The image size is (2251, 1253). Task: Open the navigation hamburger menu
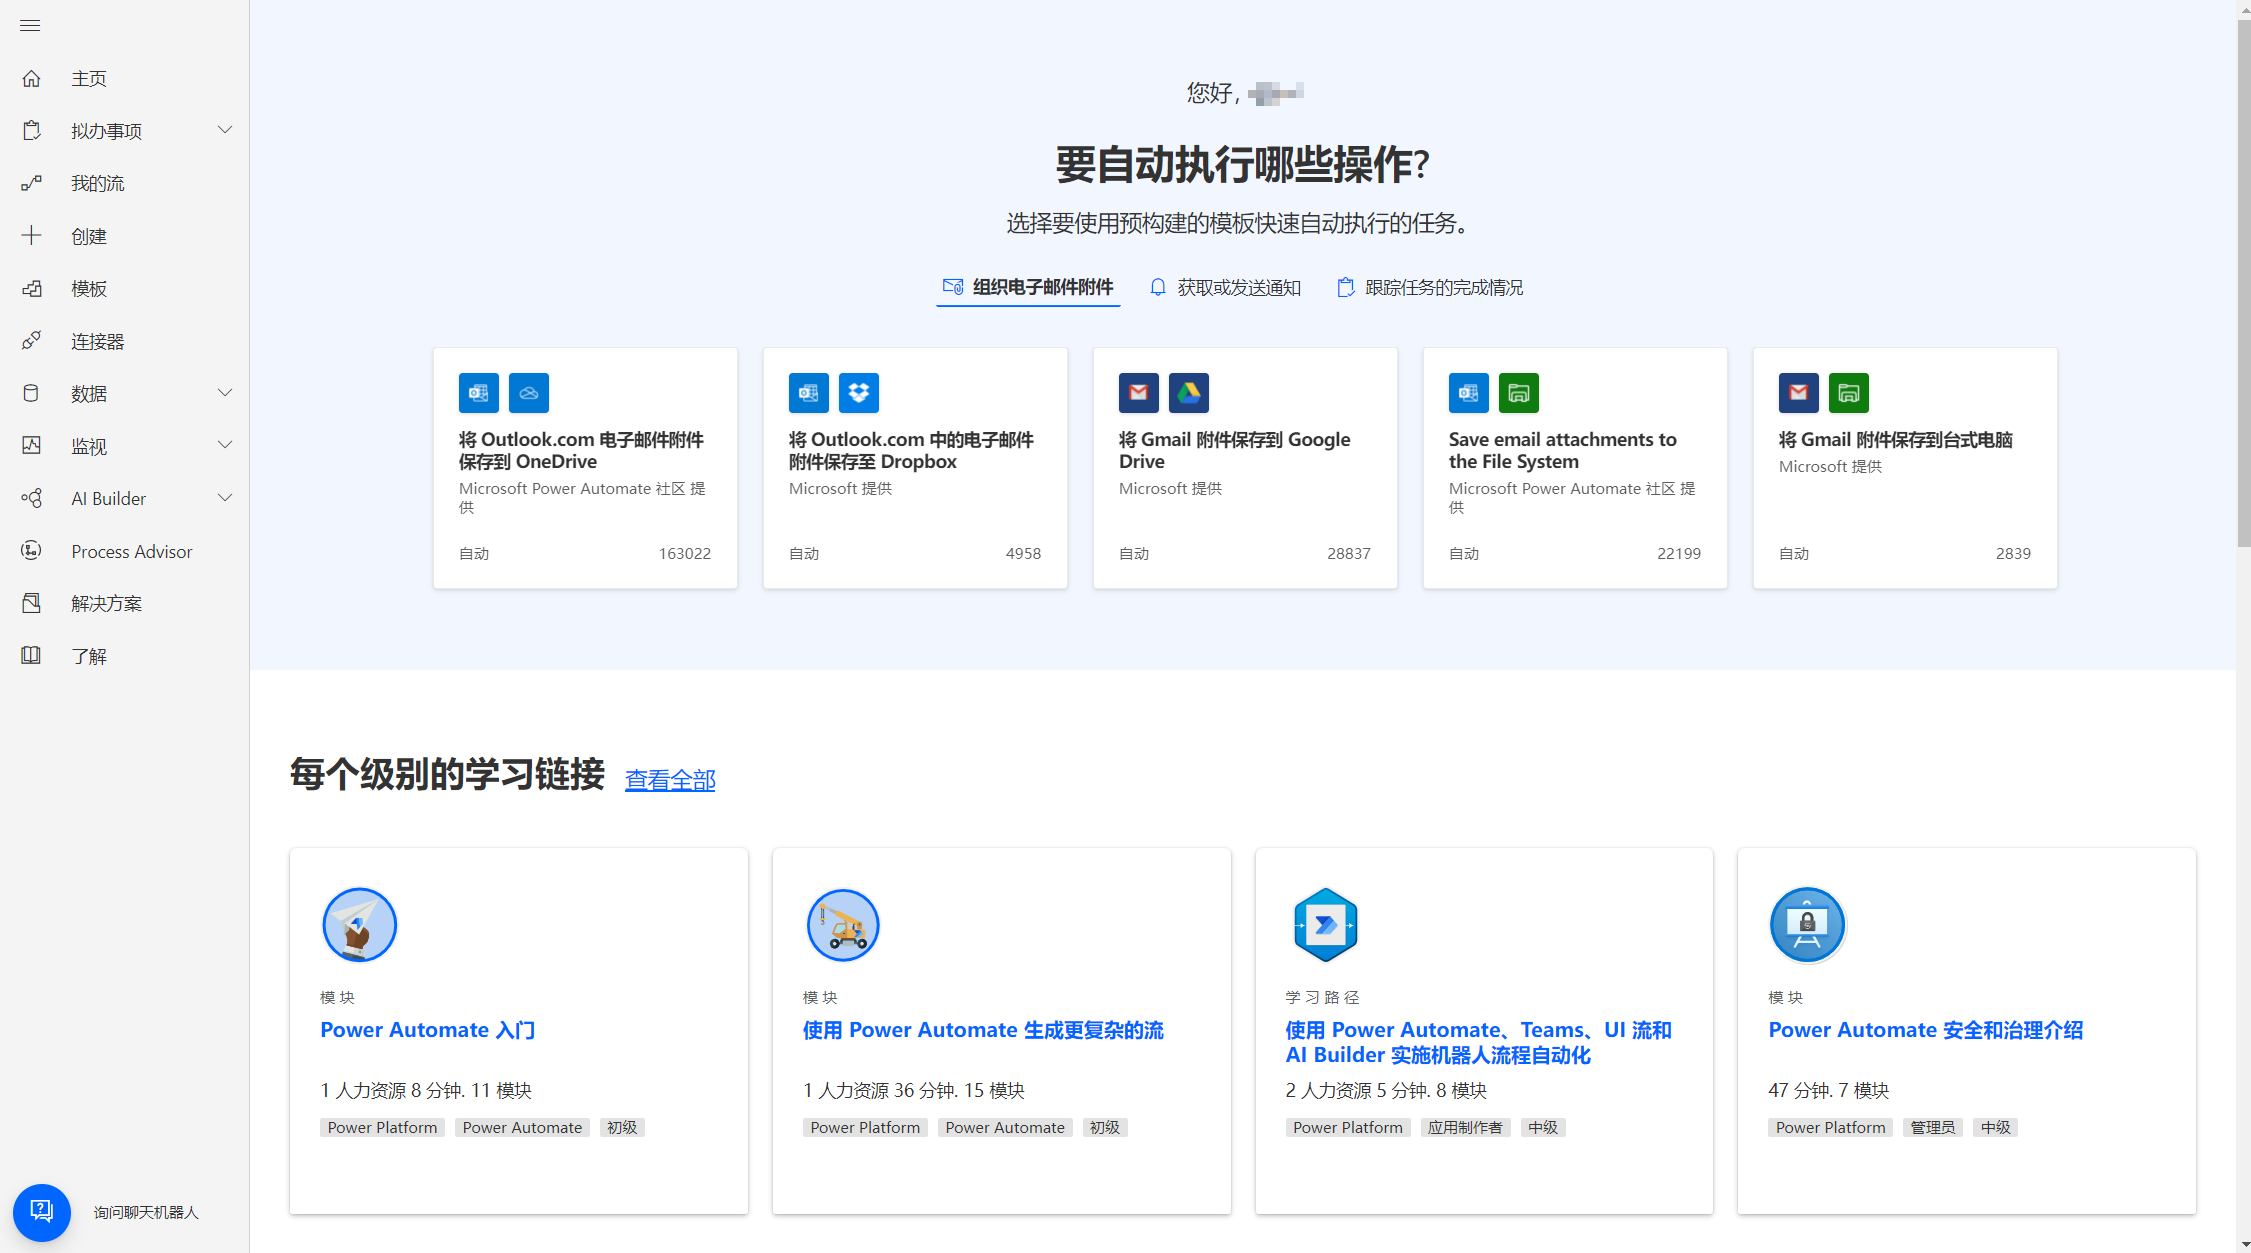point(30,25)
